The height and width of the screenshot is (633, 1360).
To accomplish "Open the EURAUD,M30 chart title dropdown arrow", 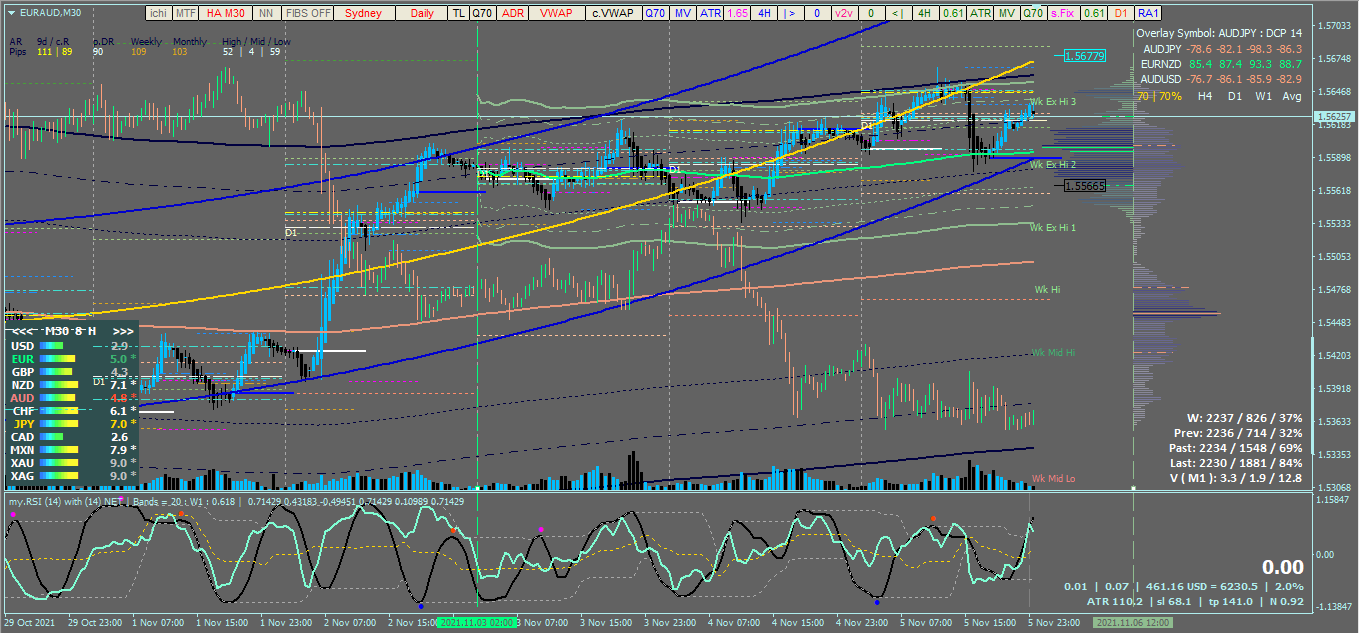I will click(x=11, y=13).
